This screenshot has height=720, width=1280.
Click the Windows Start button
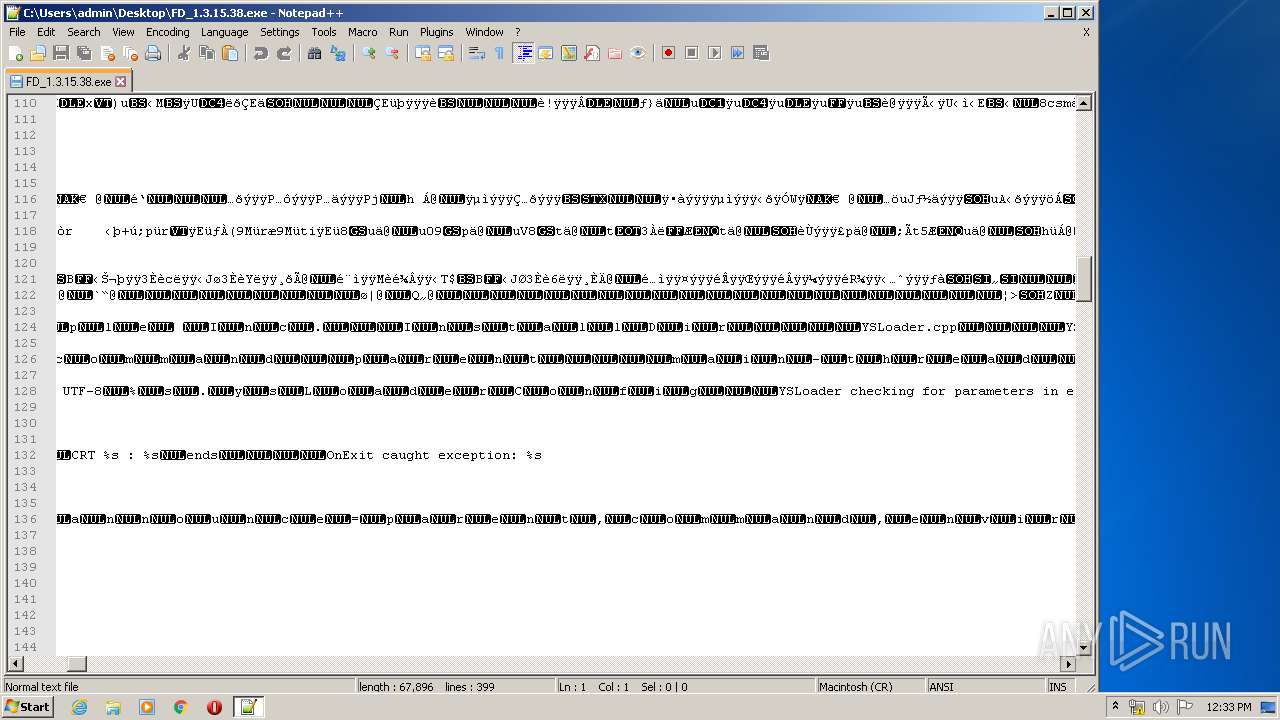pyautogui.click(x=28, y=707)
